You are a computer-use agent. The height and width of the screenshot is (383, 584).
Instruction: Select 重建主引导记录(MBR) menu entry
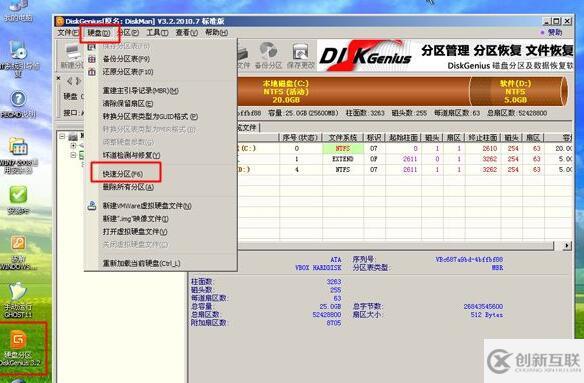(x=140, y=91)
